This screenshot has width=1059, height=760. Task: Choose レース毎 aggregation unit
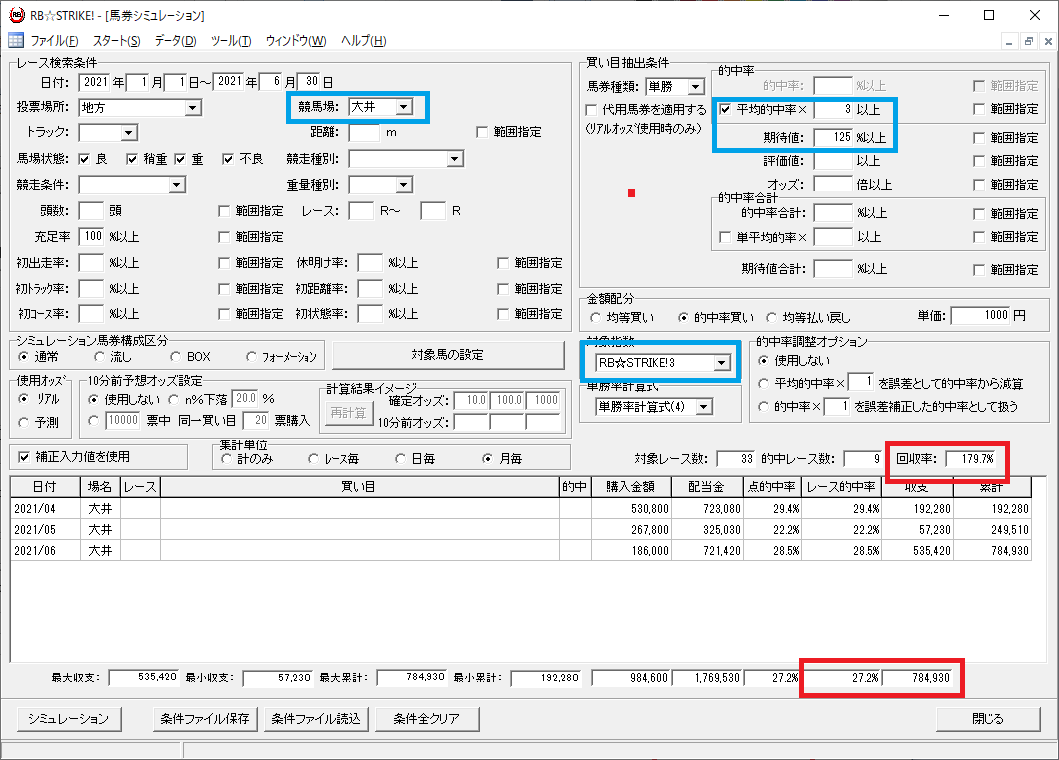(x=313, y=459)
